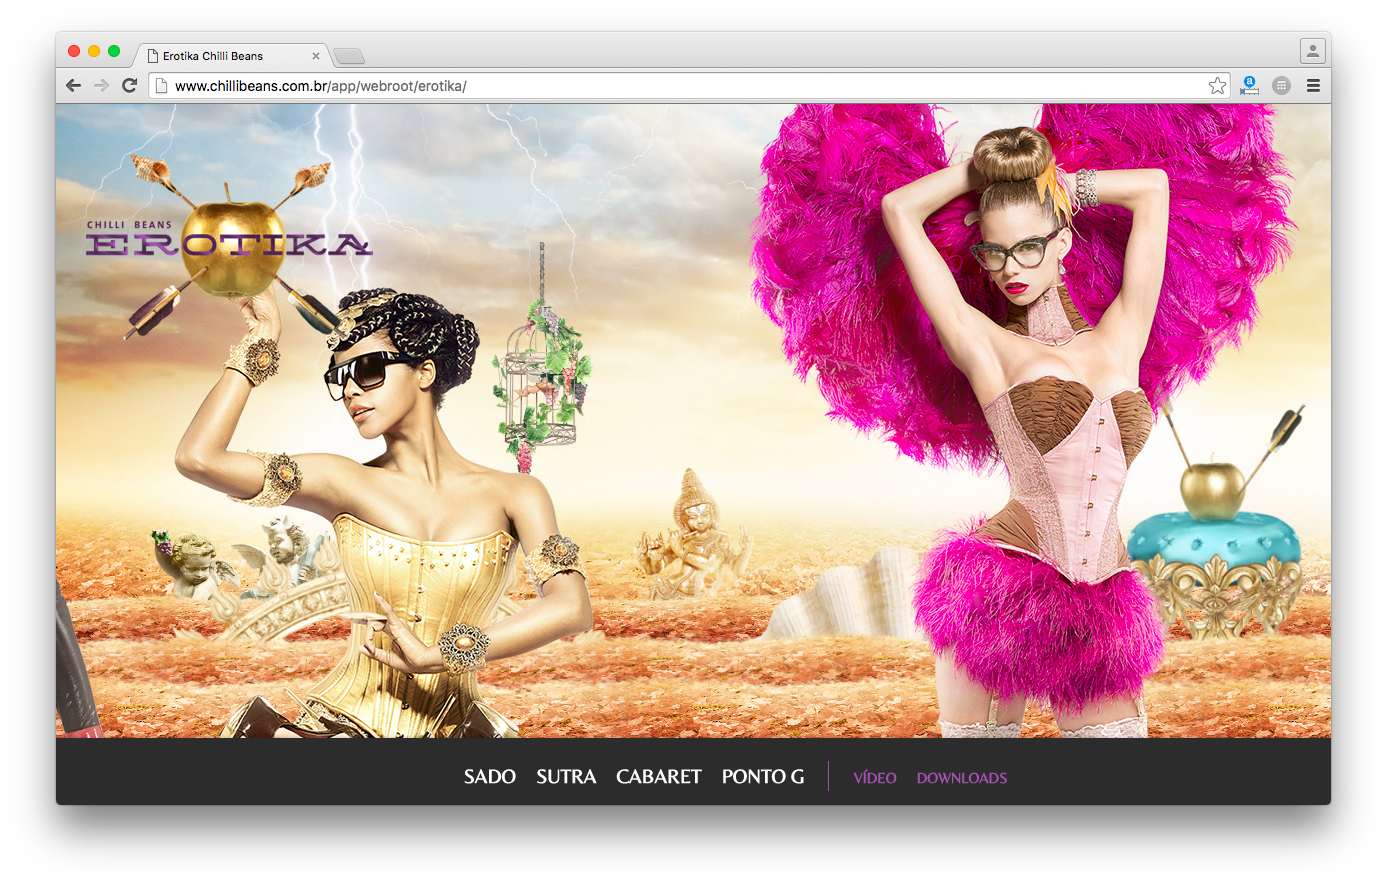This screenshot has height=885, width=1387.
Task: Close the window with the red button
Action: [x=74, y=51]
